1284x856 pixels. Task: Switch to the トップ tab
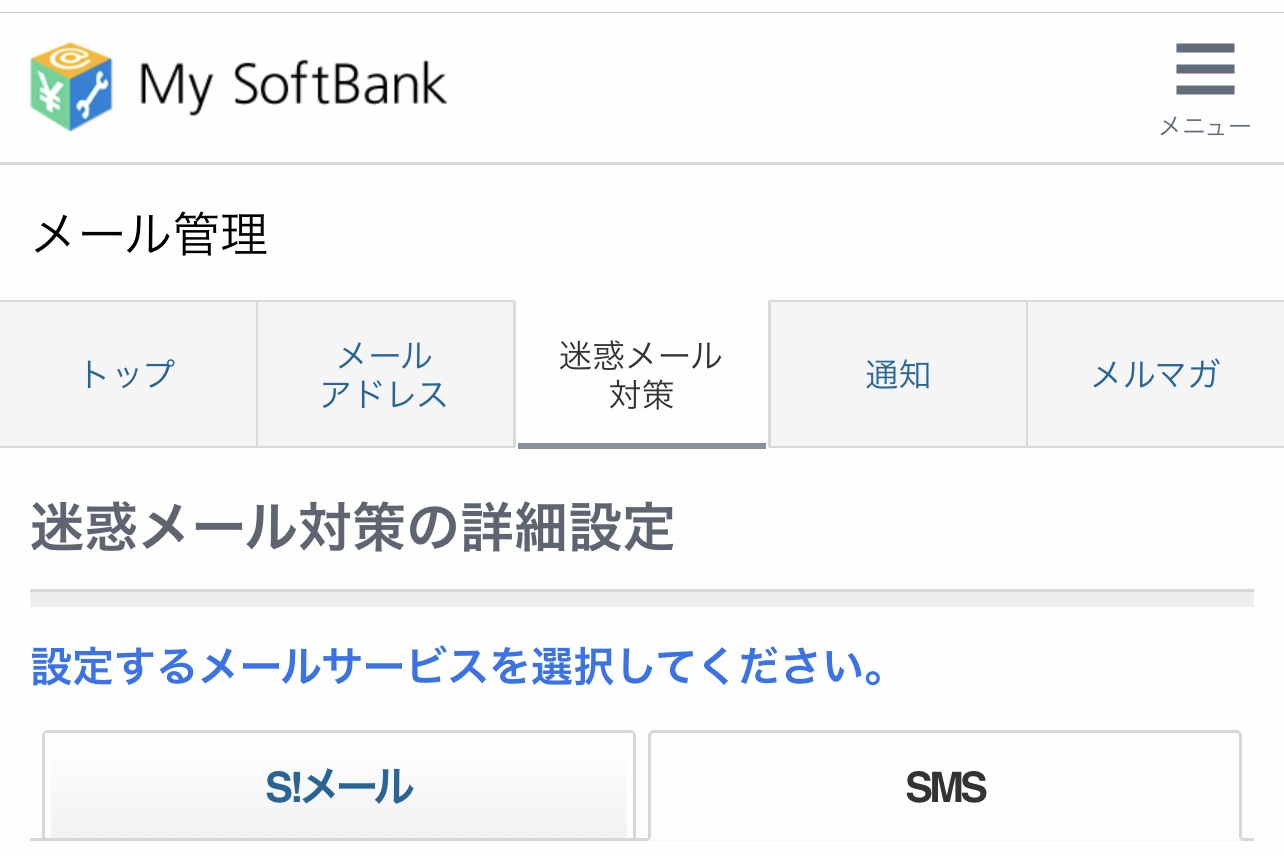pyautogui.click(x=128, y=374)
